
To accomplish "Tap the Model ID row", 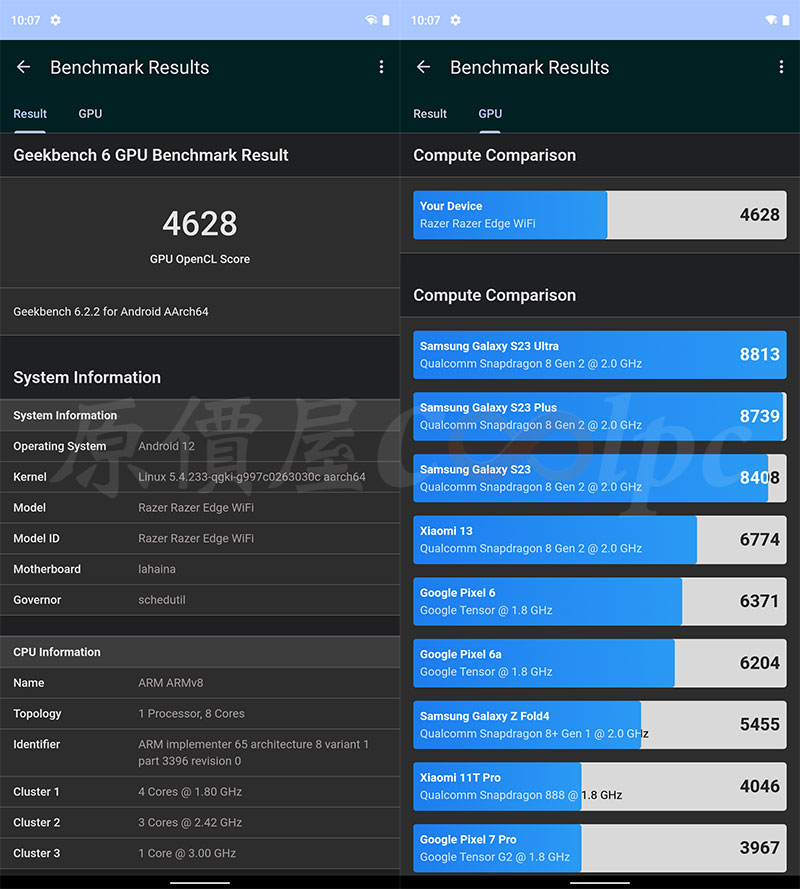I will tap(200, 538).
